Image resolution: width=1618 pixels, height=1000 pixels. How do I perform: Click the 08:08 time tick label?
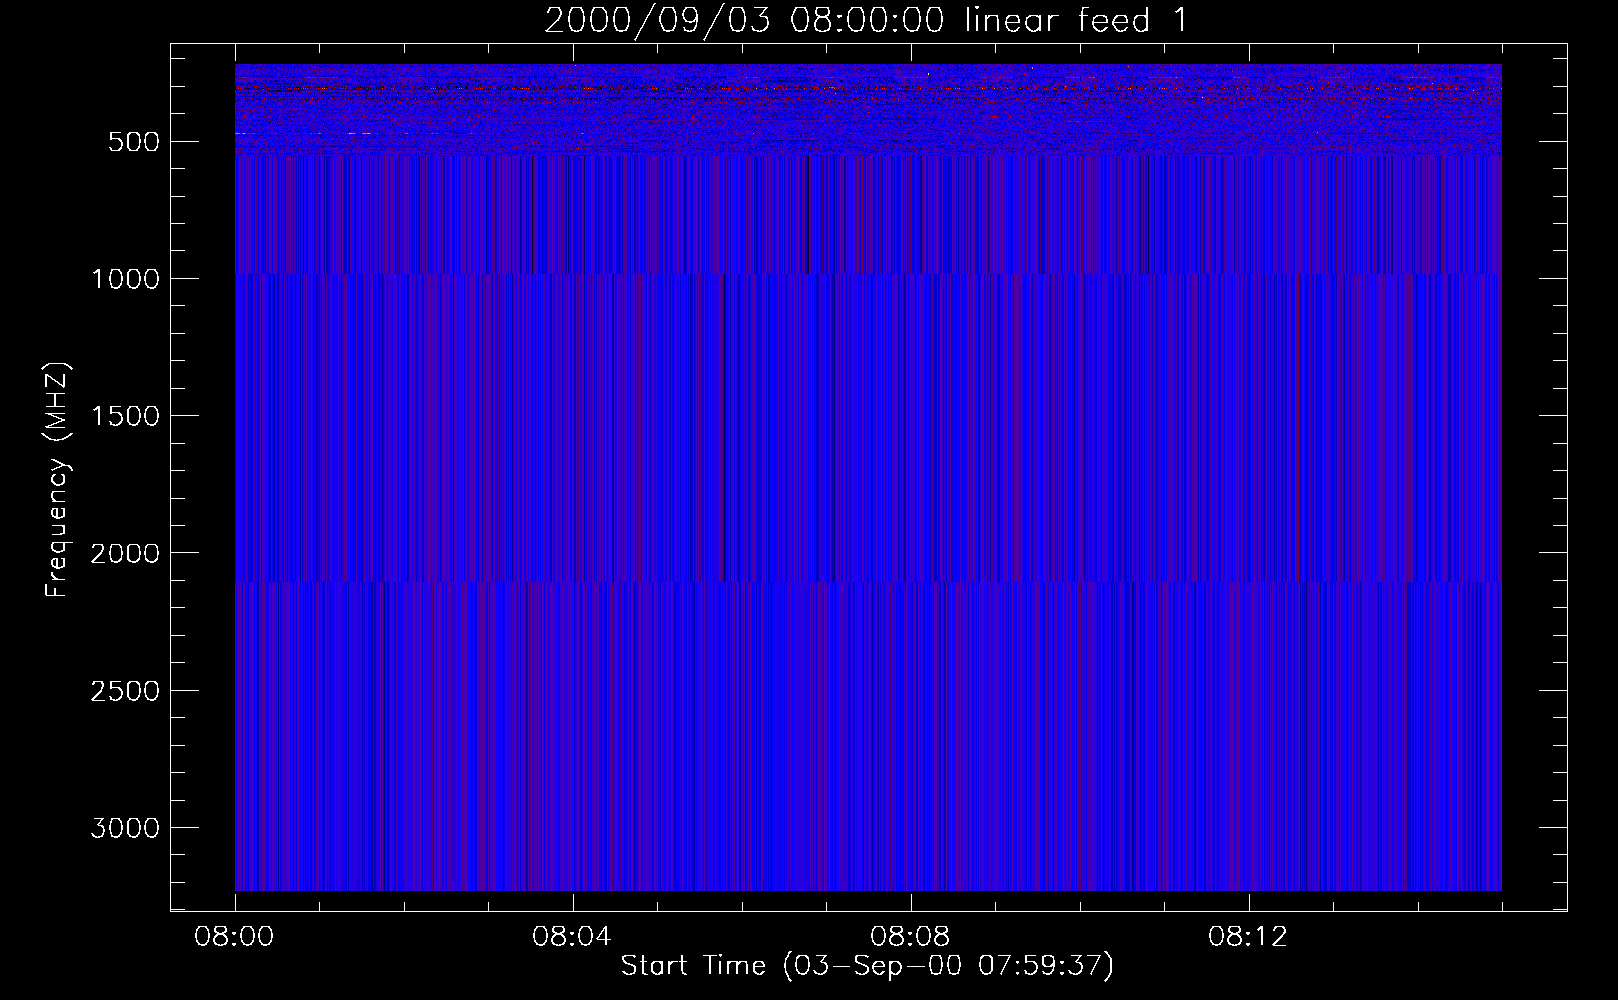click(910, 937)
